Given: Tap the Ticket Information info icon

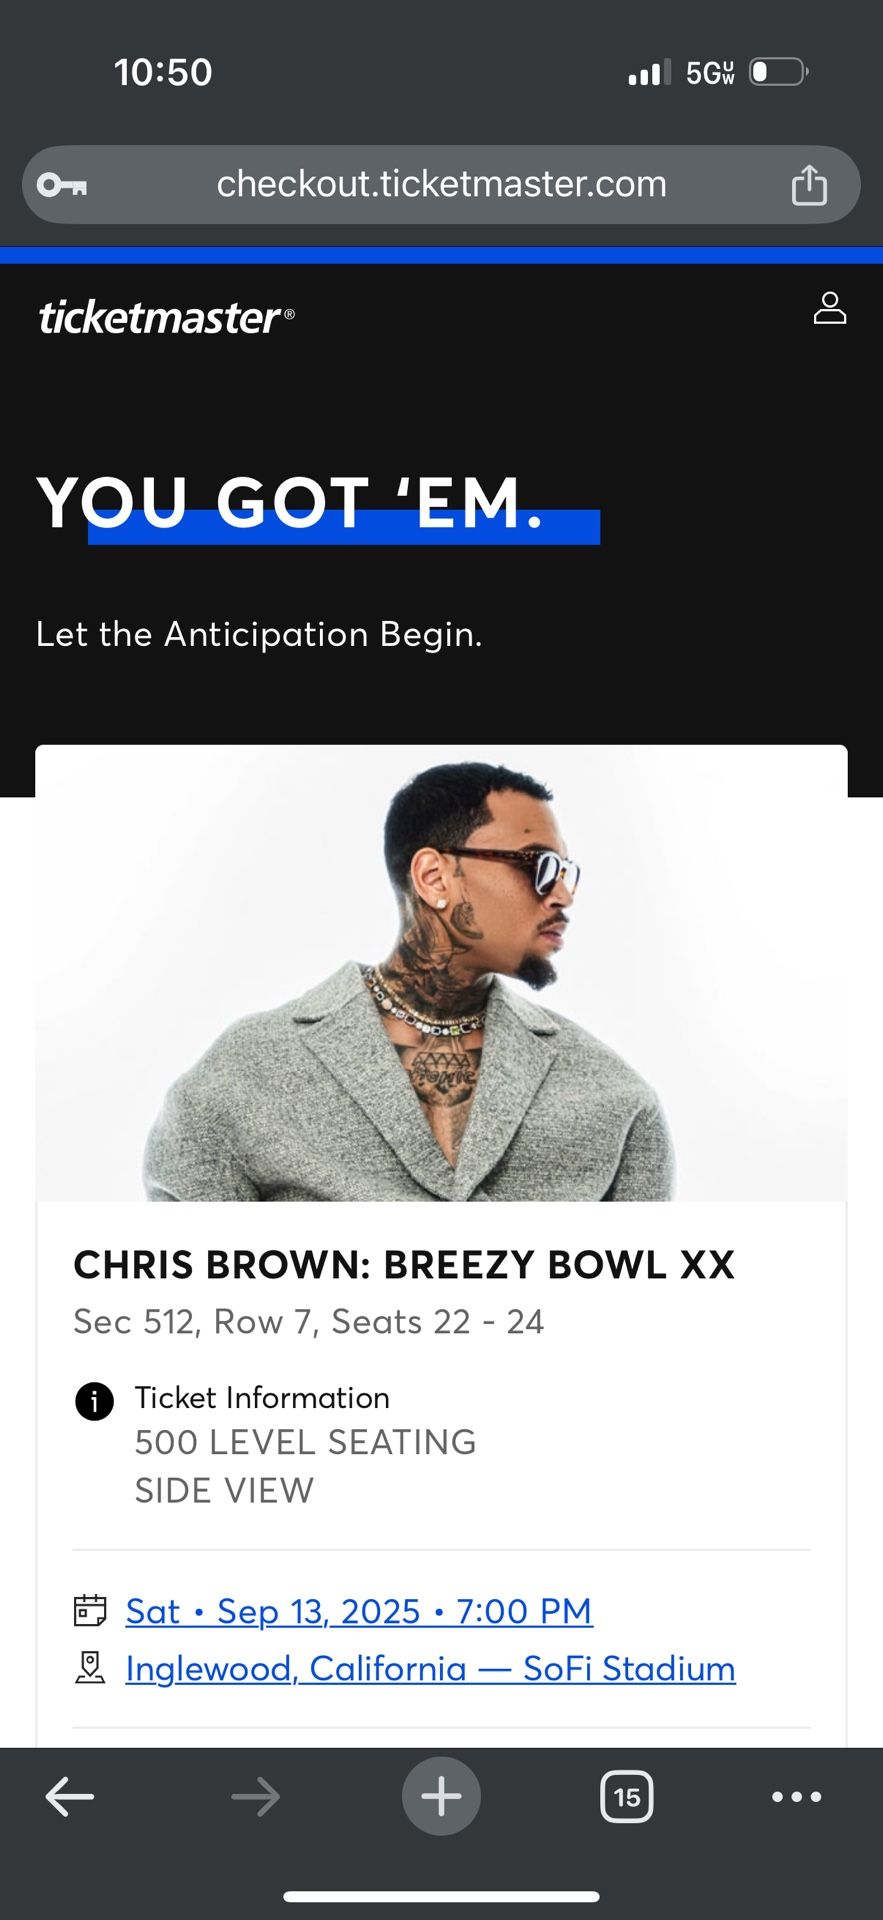Looking at the screenshot, I should pyautogui.click(x=94, y=1401).
